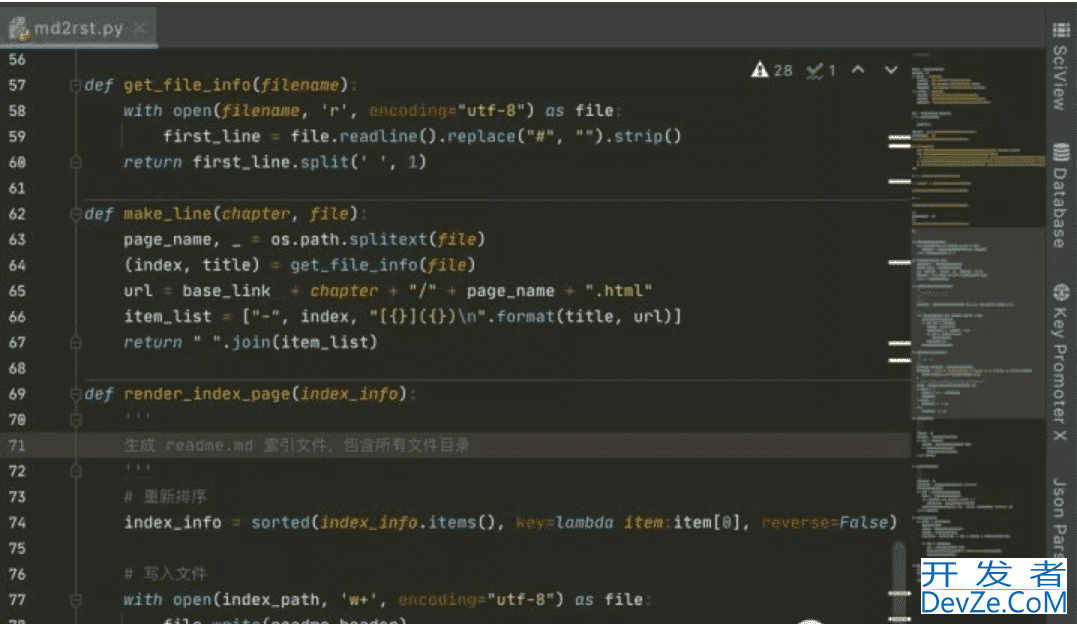Collapse the get_file_info function fold marker
The height and width of the screenshot is (624, 1077).
tap(76, 85)
